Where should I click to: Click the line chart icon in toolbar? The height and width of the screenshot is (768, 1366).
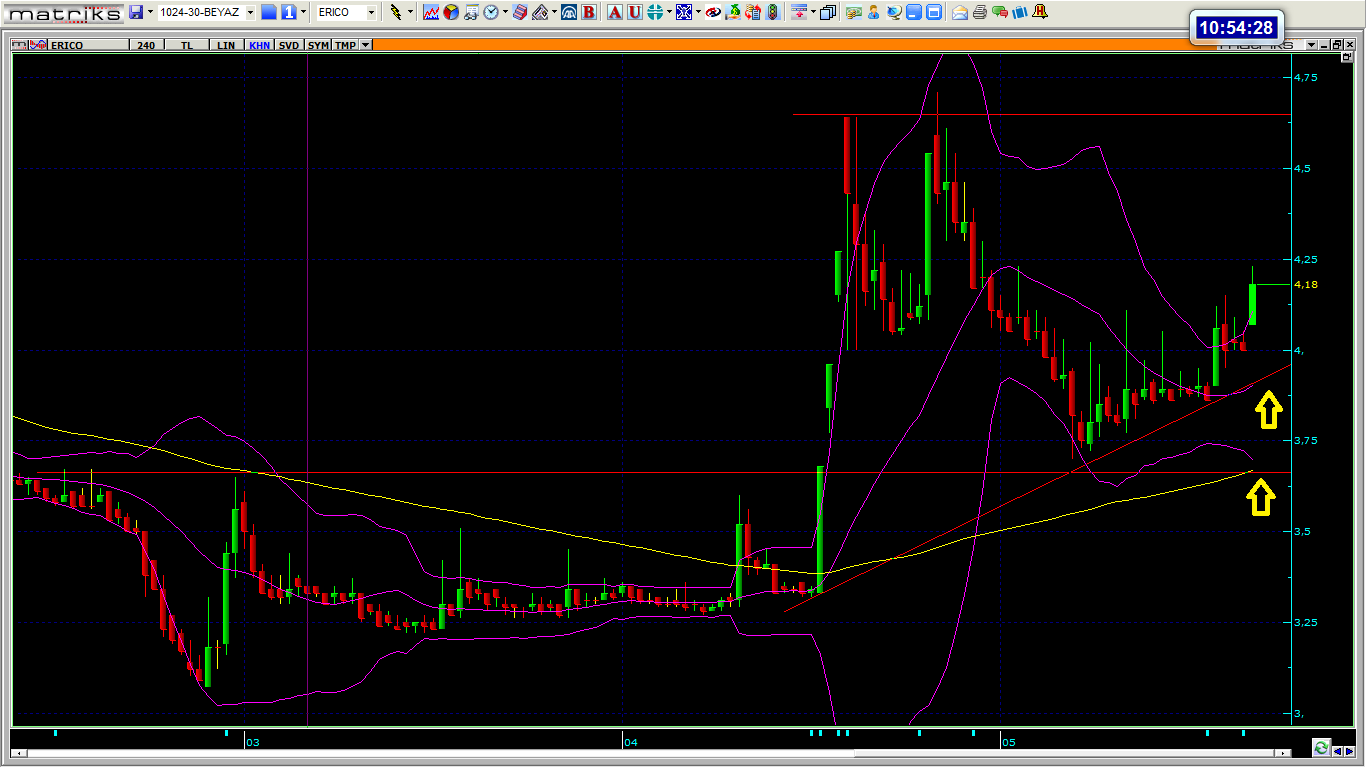pos(431,12)
